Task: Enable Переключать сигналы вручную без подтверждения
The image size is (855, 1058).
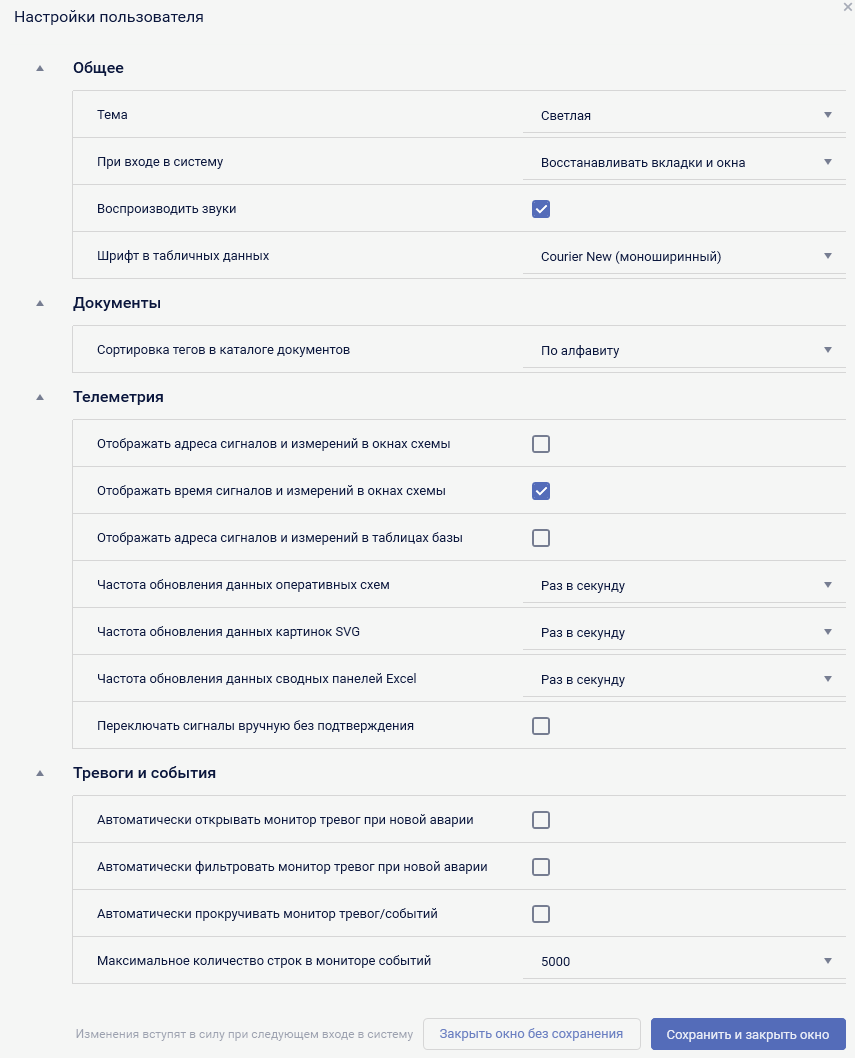Action: [541, 726]
